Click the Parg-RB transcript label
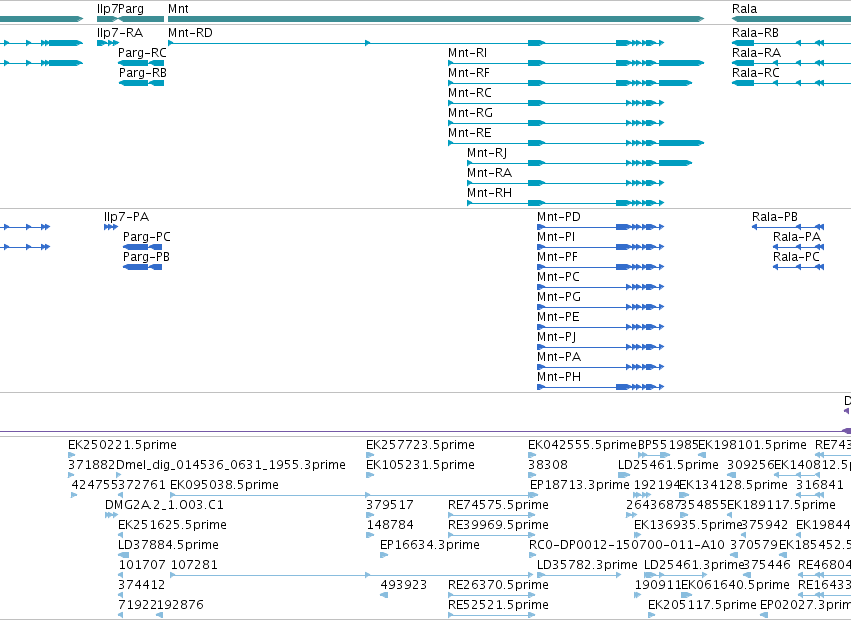 tap(143, 73)
